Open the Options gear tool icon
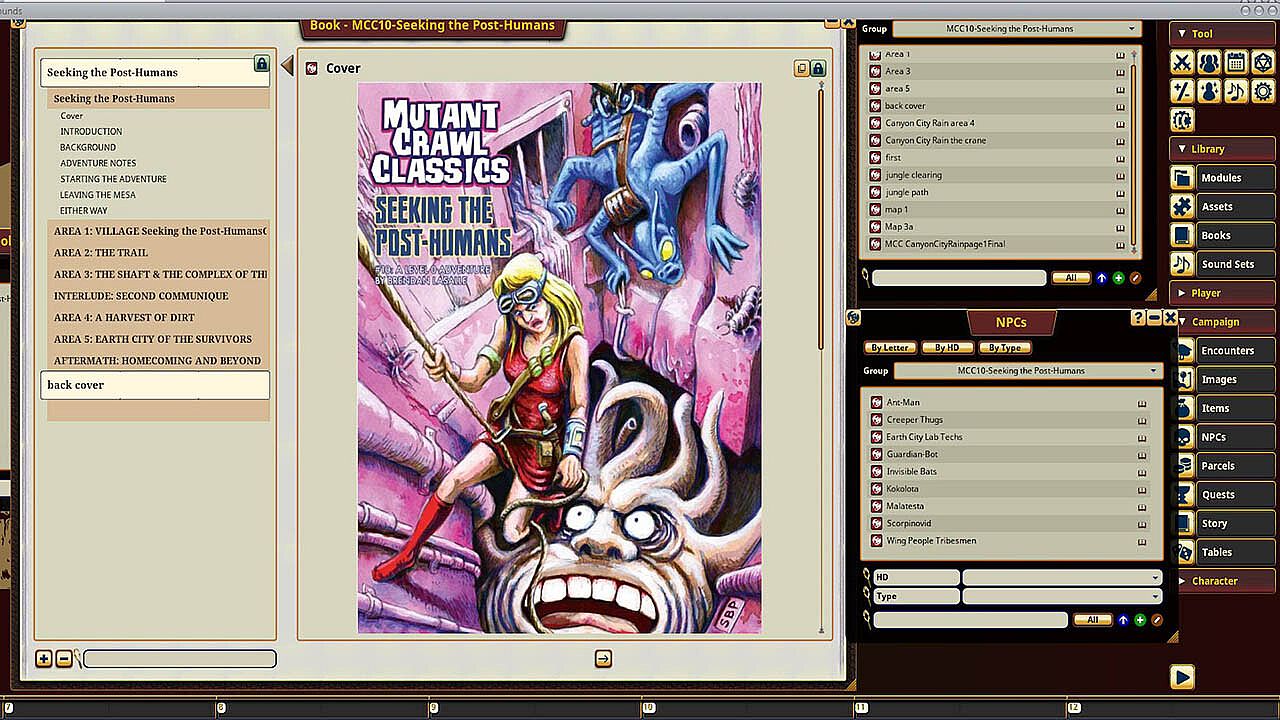 coord(1263,91)
